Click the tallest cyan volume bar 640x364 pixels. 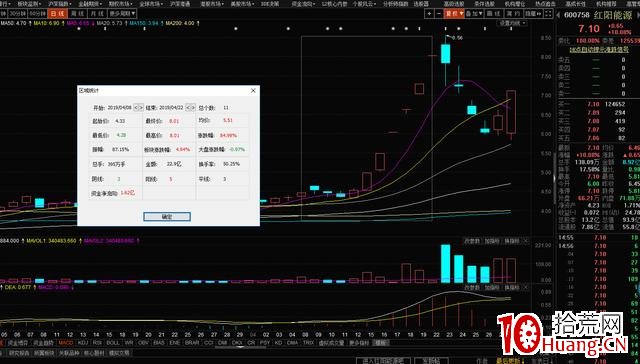446,264
